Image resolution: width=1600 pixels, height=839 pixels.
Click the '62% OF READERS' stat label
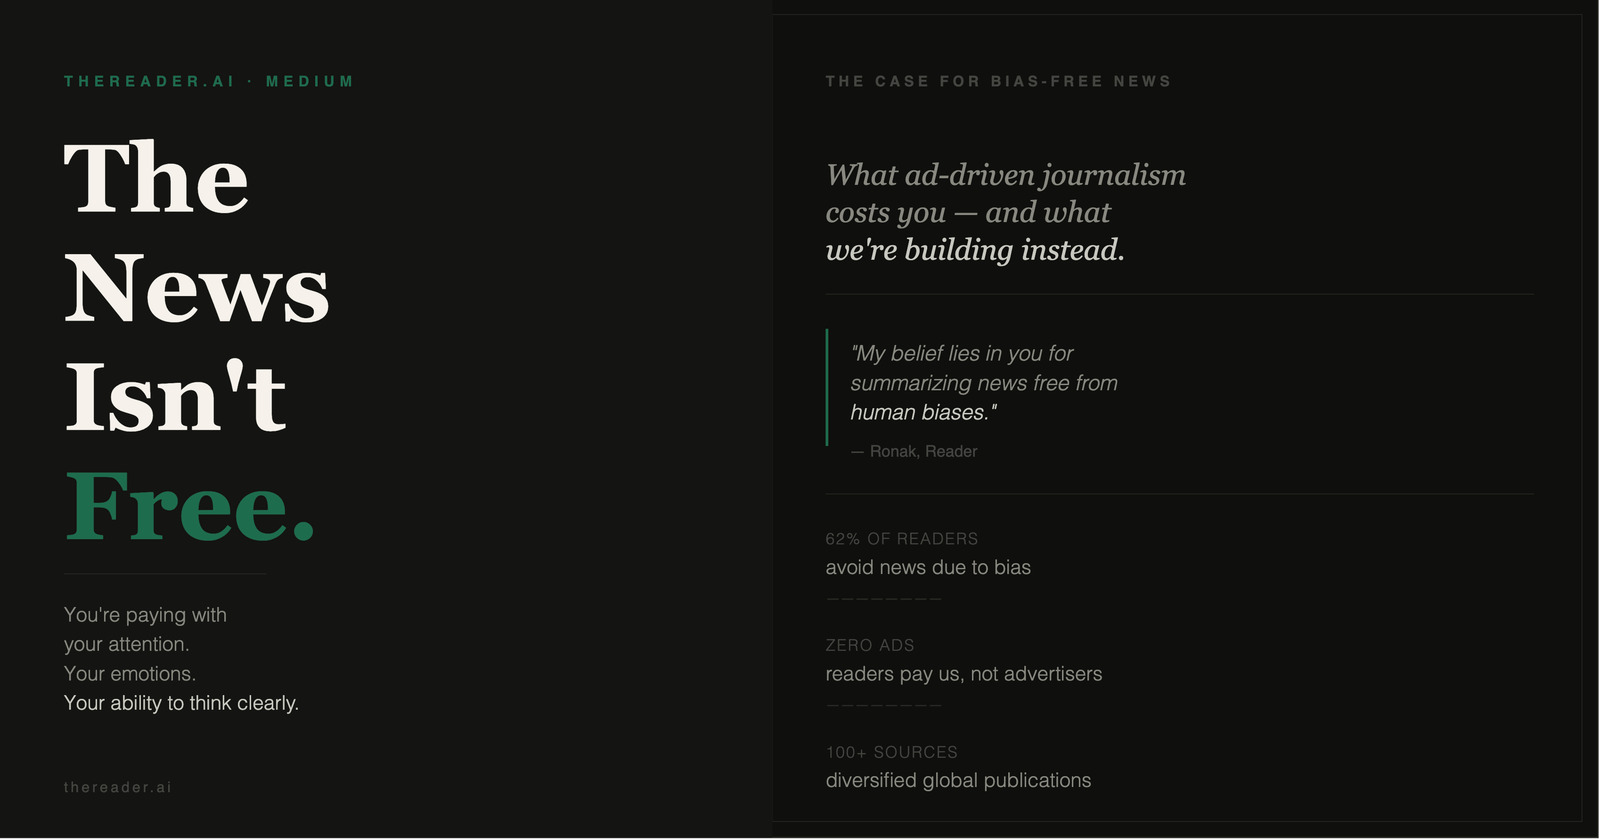coord(902,539)
